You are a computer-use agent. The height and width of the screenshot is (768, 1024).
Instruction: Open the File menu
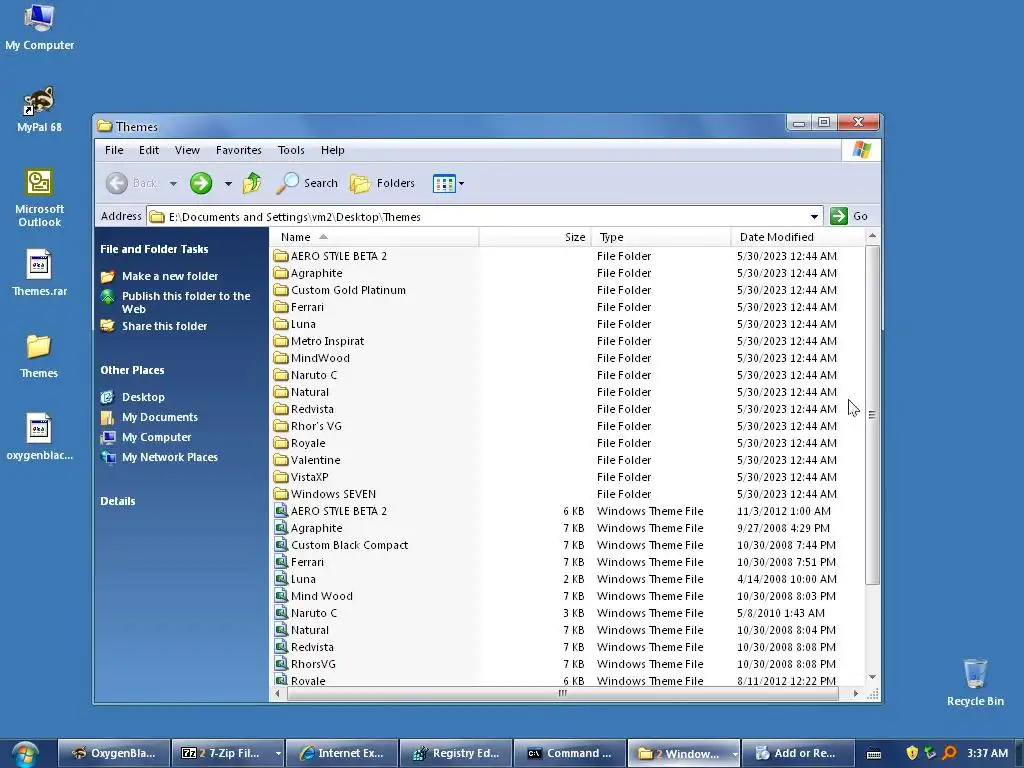[x=114, y=150]
